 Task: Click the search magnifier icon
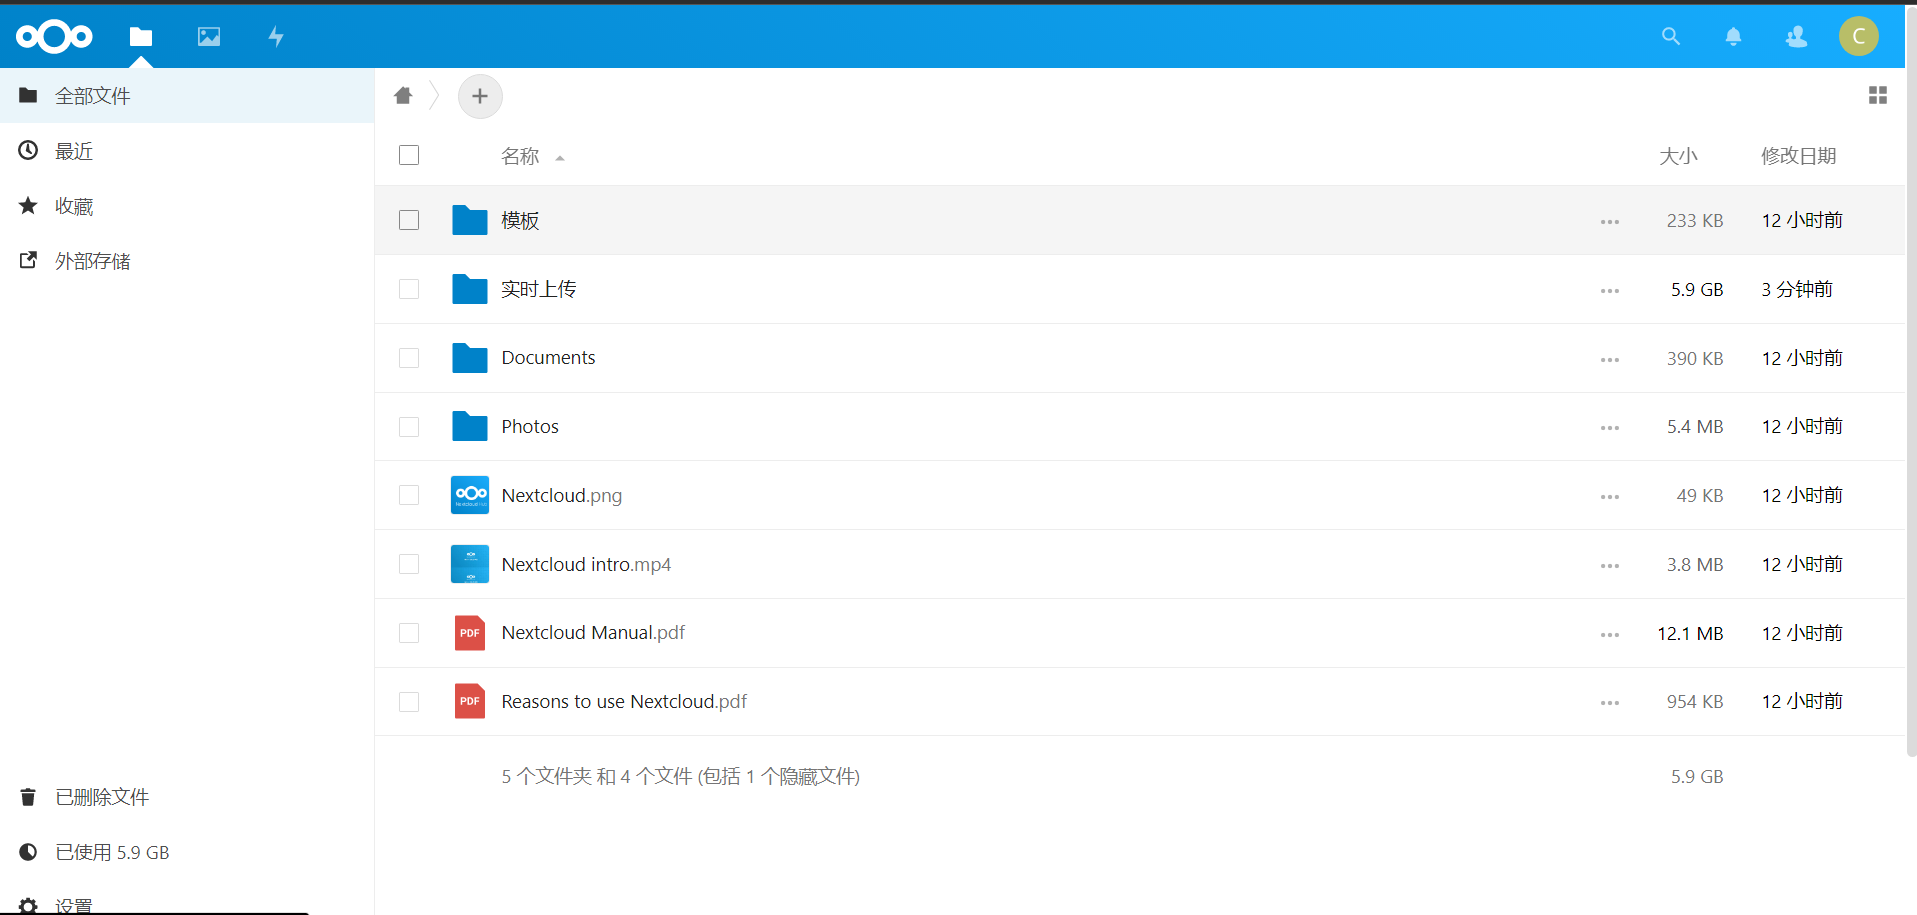click(x=1671, y=37)
